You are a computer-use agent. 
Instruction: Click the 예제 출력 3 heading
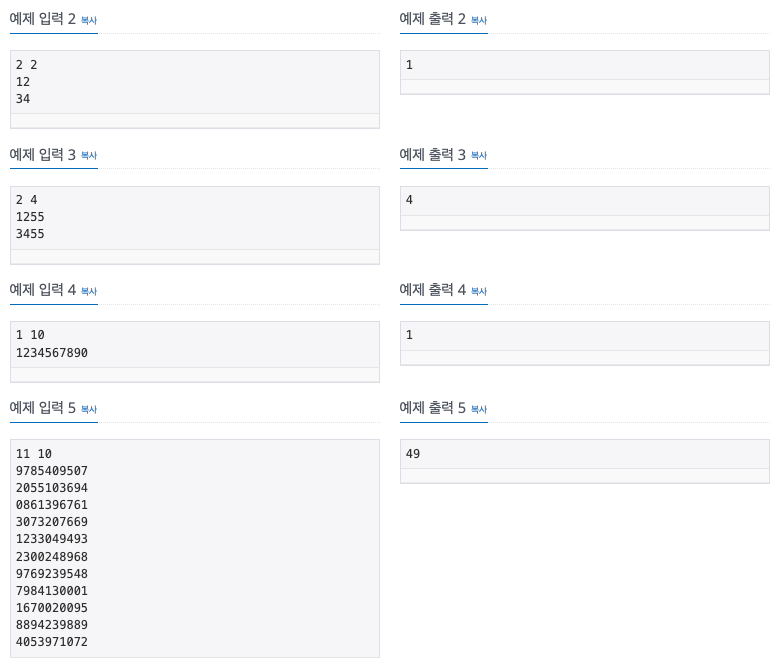[x=433, y=155]
